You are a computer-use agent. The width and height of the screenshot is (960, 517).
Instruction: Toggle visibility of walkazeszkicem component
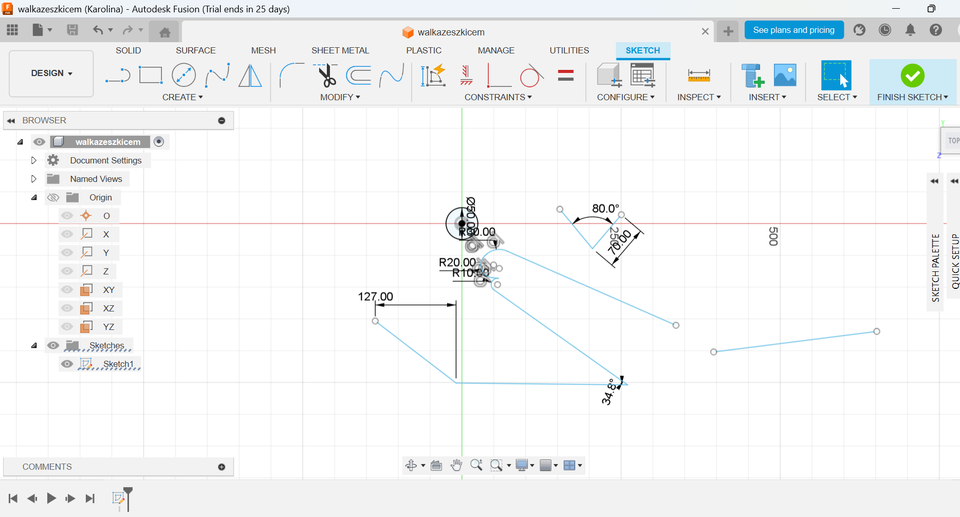click(39, 142)
